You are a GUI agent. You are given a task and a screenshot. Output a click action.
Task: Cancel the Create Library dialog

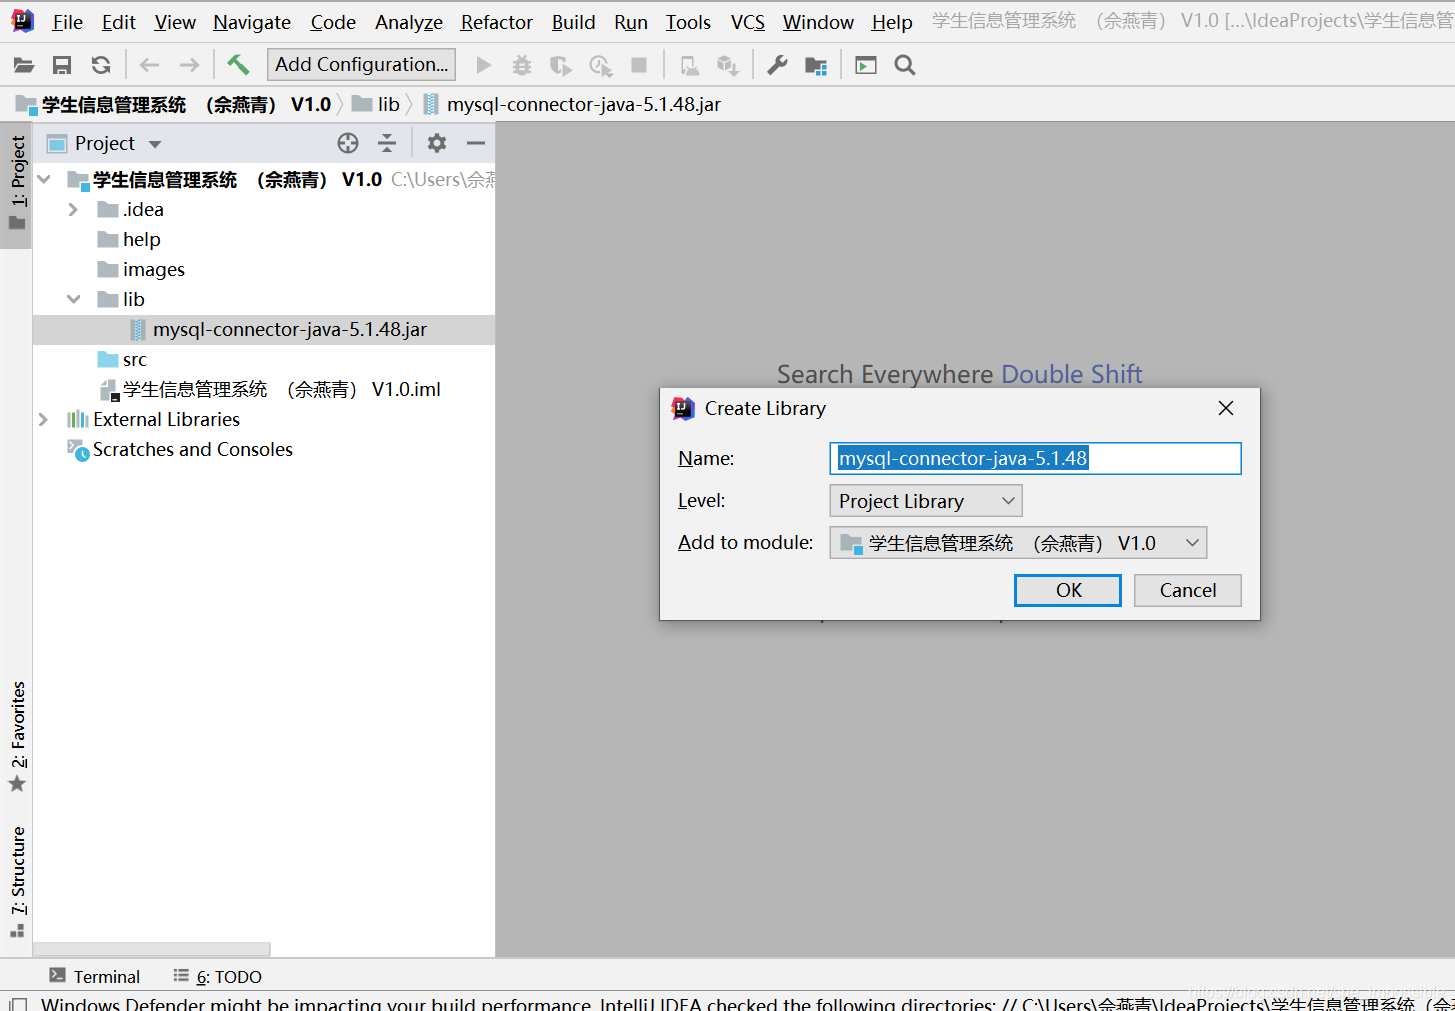(1188, 590)
